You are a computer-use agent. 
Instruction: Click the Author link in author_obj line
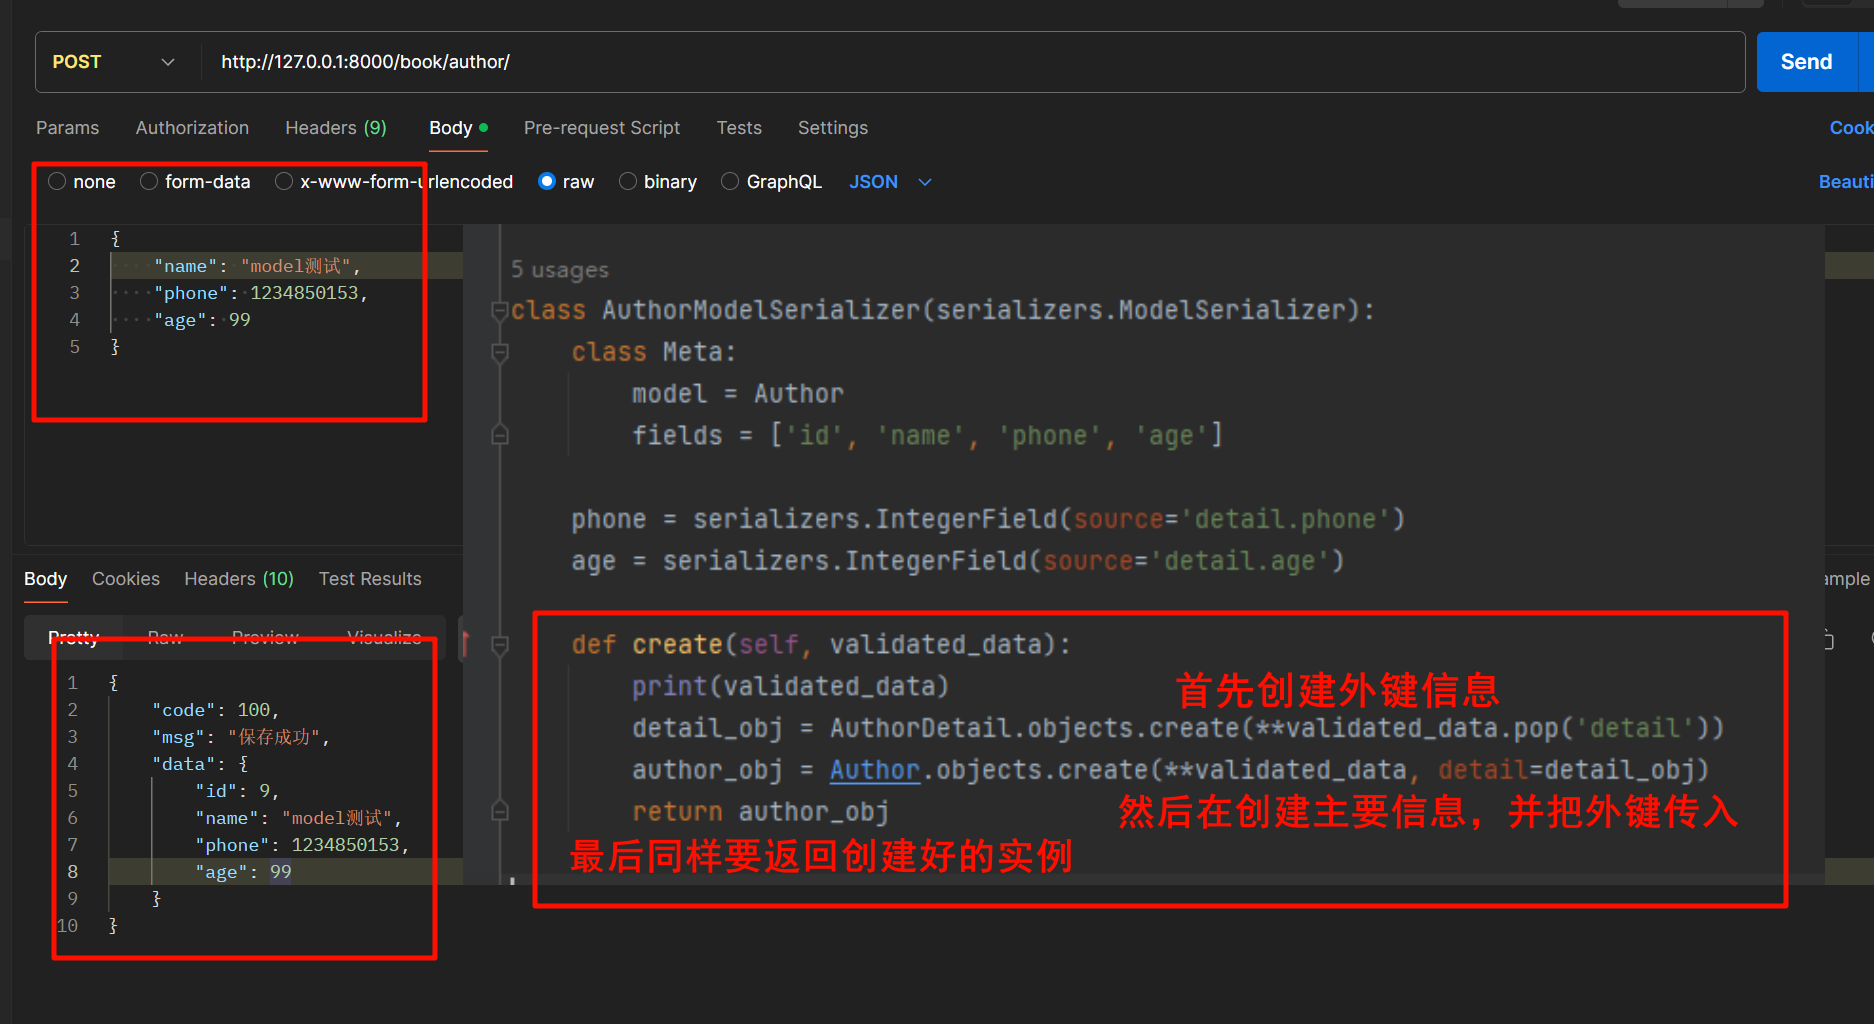click(874, 770)
